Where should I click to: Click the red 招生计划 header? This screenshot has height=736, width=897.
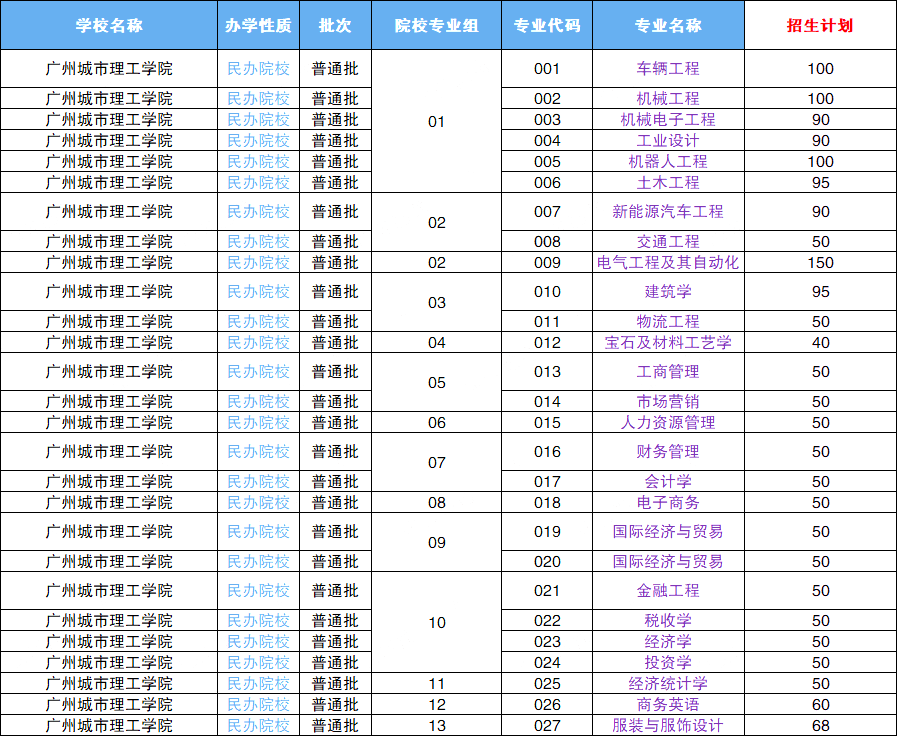(x=820, y=25)
